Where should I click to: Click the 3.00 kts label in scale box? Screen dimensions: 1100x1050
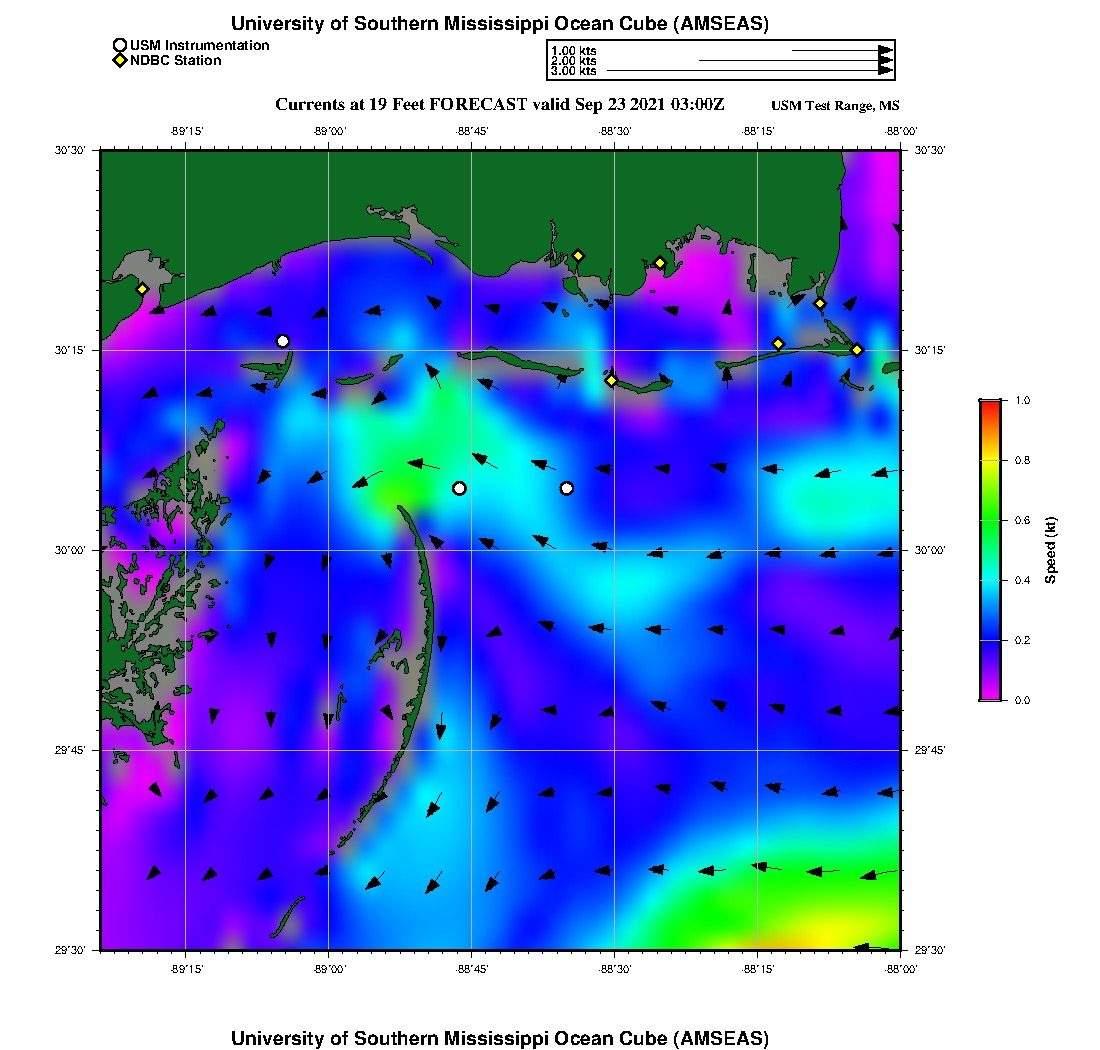[574, 71]
